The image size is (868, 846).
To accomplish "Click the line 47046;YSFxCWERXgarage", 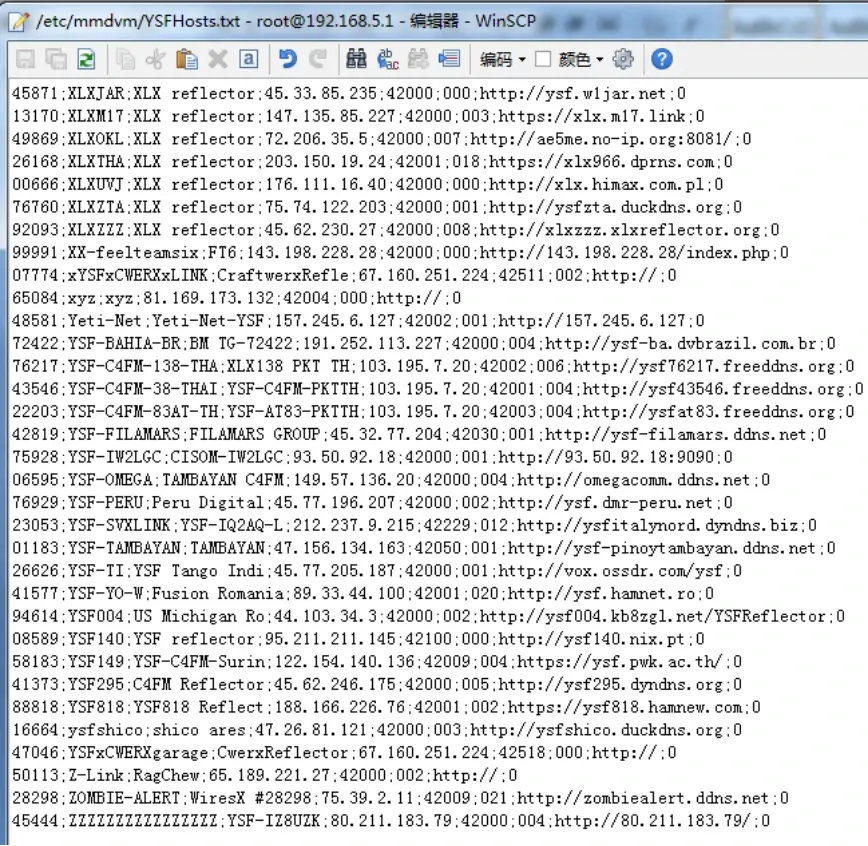I will pyautogui.click(x=344, y=752).
